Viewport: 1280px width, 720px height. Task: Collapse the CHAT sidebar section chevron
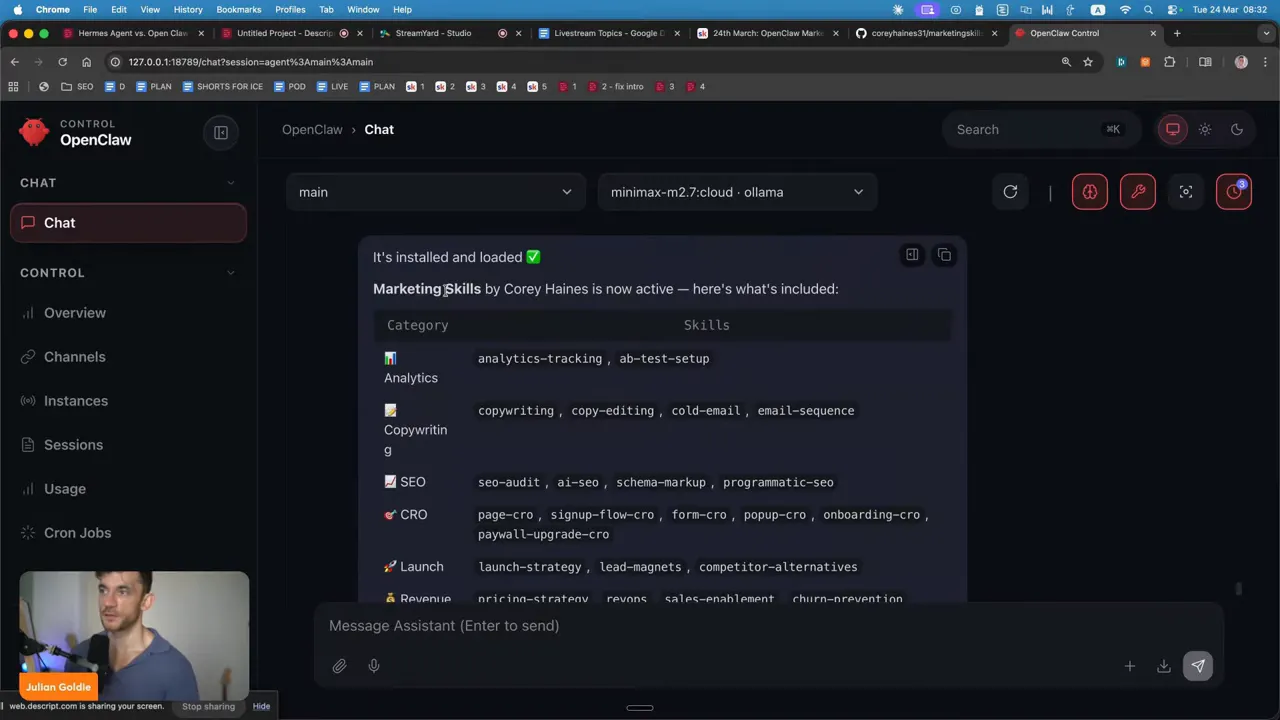coord(231,183)
